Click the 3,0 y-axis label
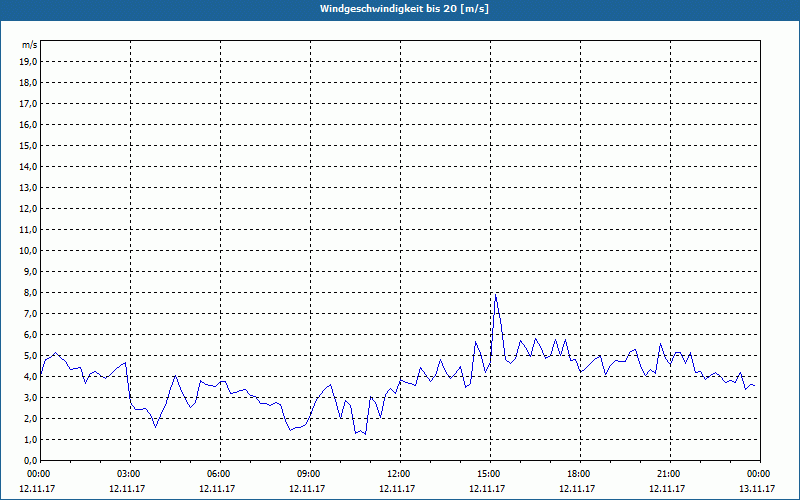This screenshot has height=500, width=800. (x=30, y=397)
